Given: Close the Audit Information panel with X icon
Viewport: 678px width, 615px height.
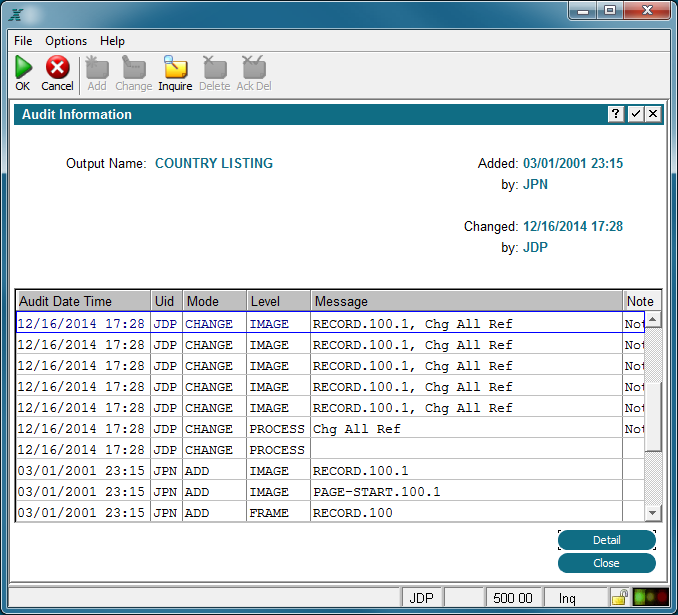Looking at the screenshot, I should click(x=653, y=114).
